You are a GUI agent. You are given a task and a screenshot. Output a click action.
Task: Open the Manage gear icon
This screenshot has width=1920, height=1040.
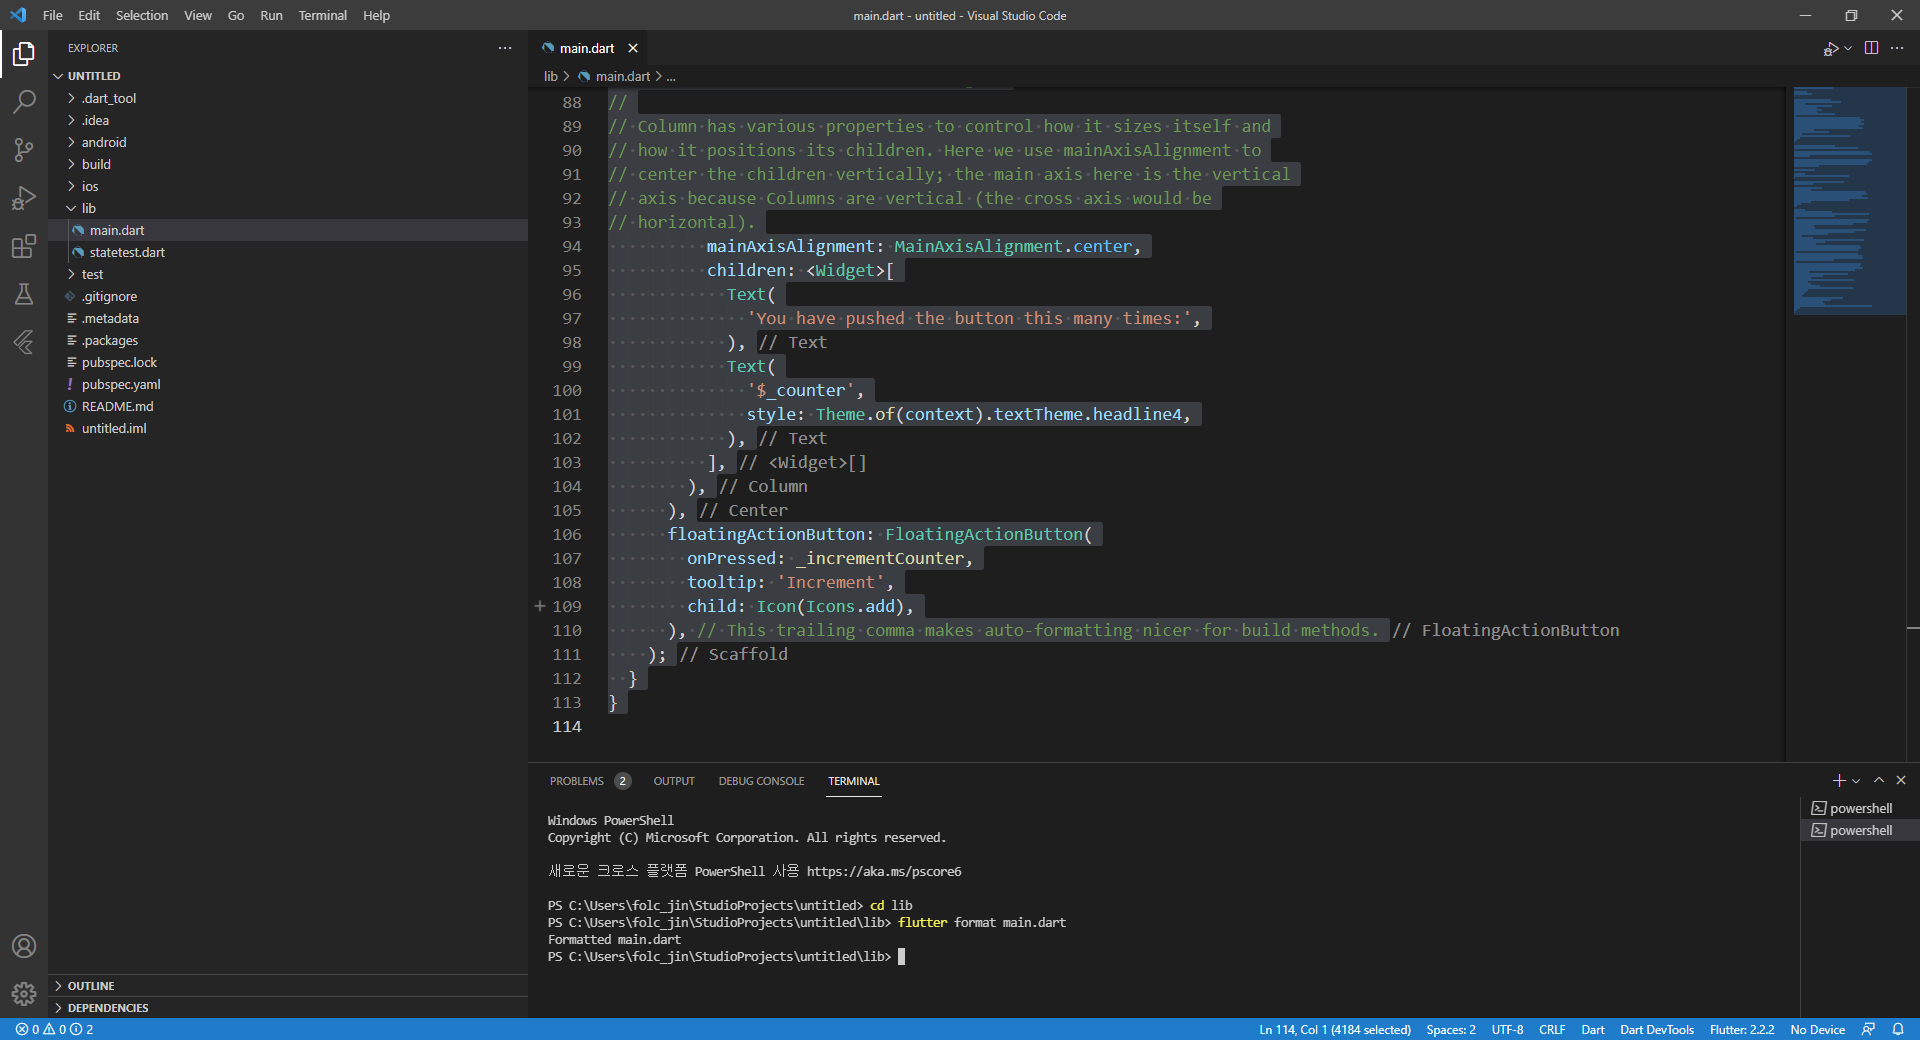(24, 994)
